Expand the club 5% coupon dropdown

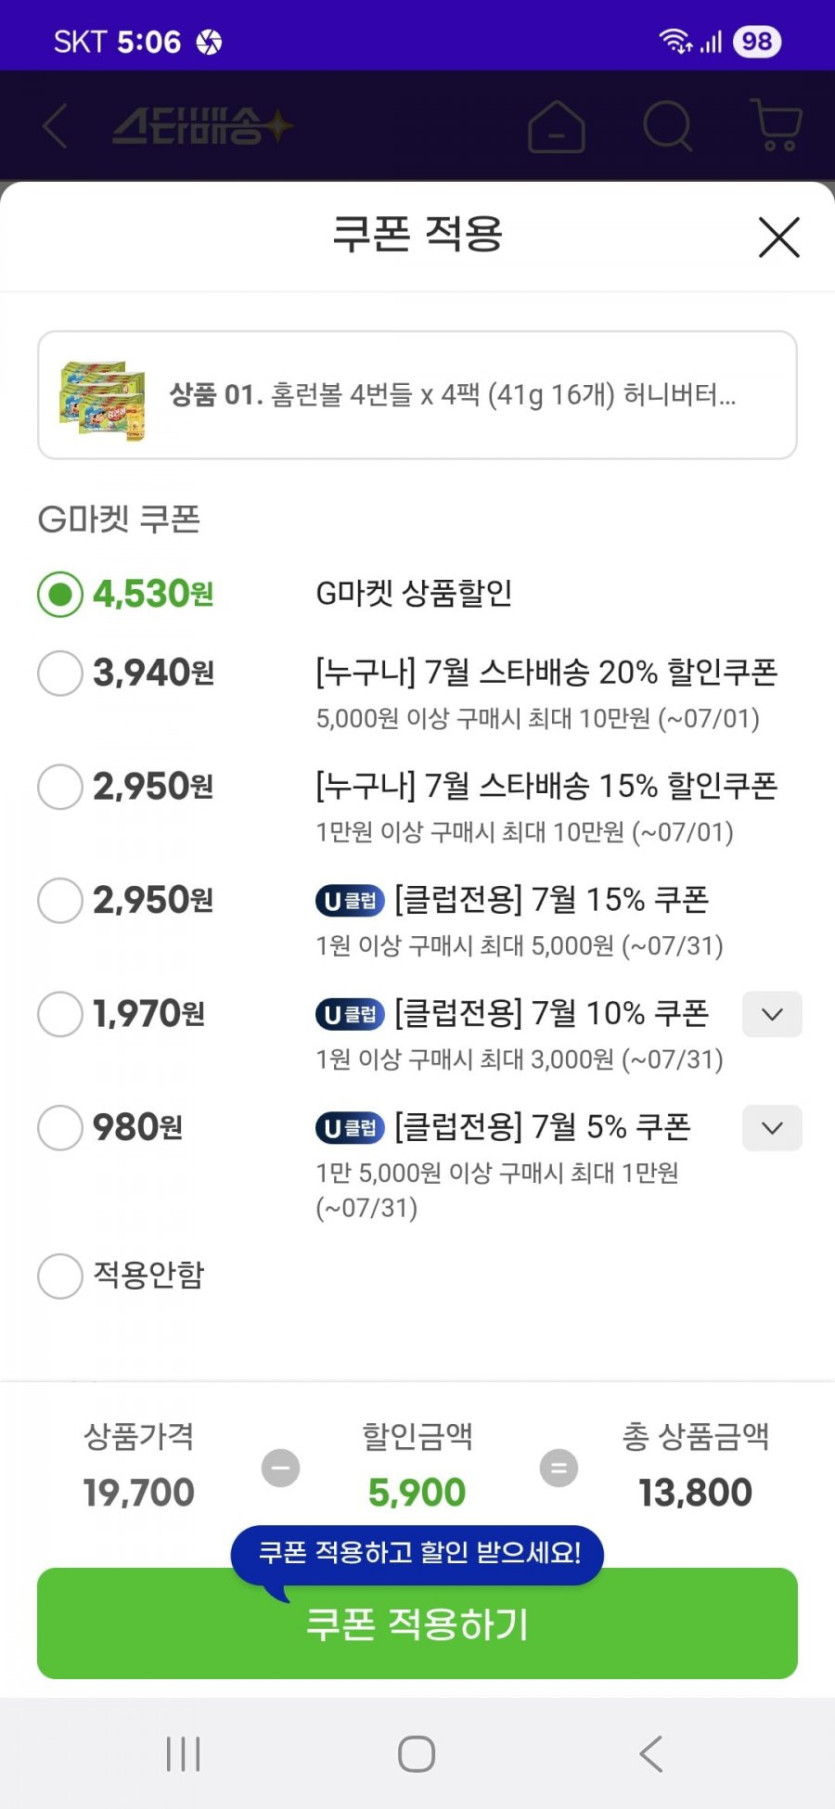pyautogui.click(x=771, y=1128)
